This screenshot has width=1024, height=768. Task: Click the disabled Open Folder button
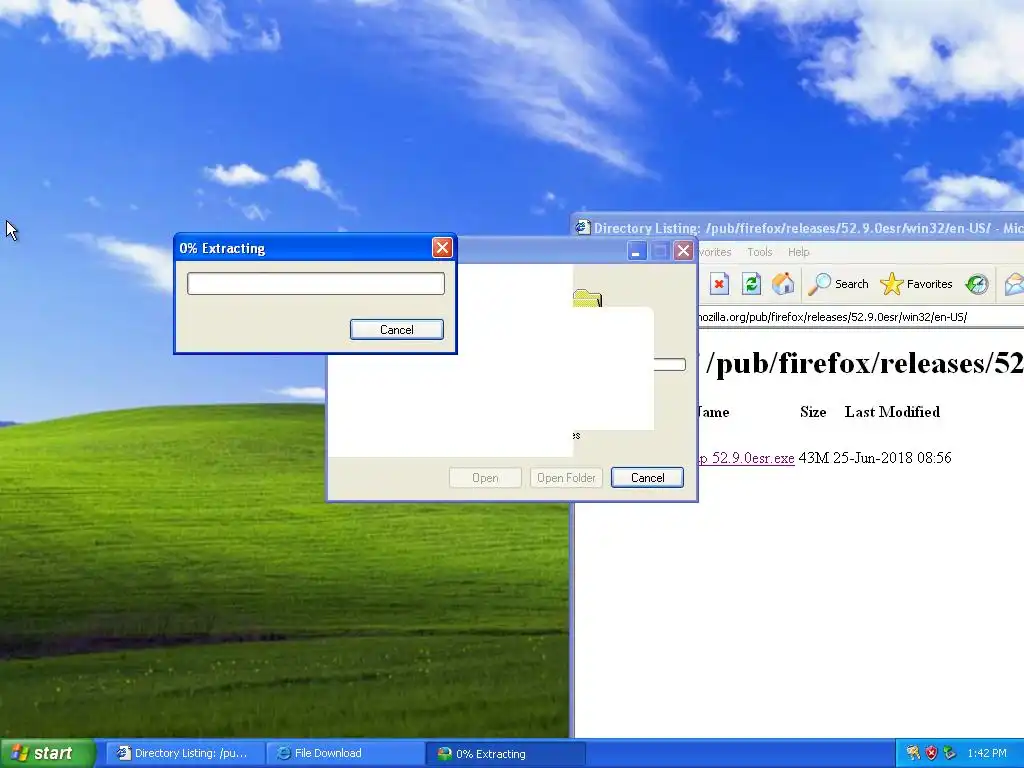click(566, 478)
